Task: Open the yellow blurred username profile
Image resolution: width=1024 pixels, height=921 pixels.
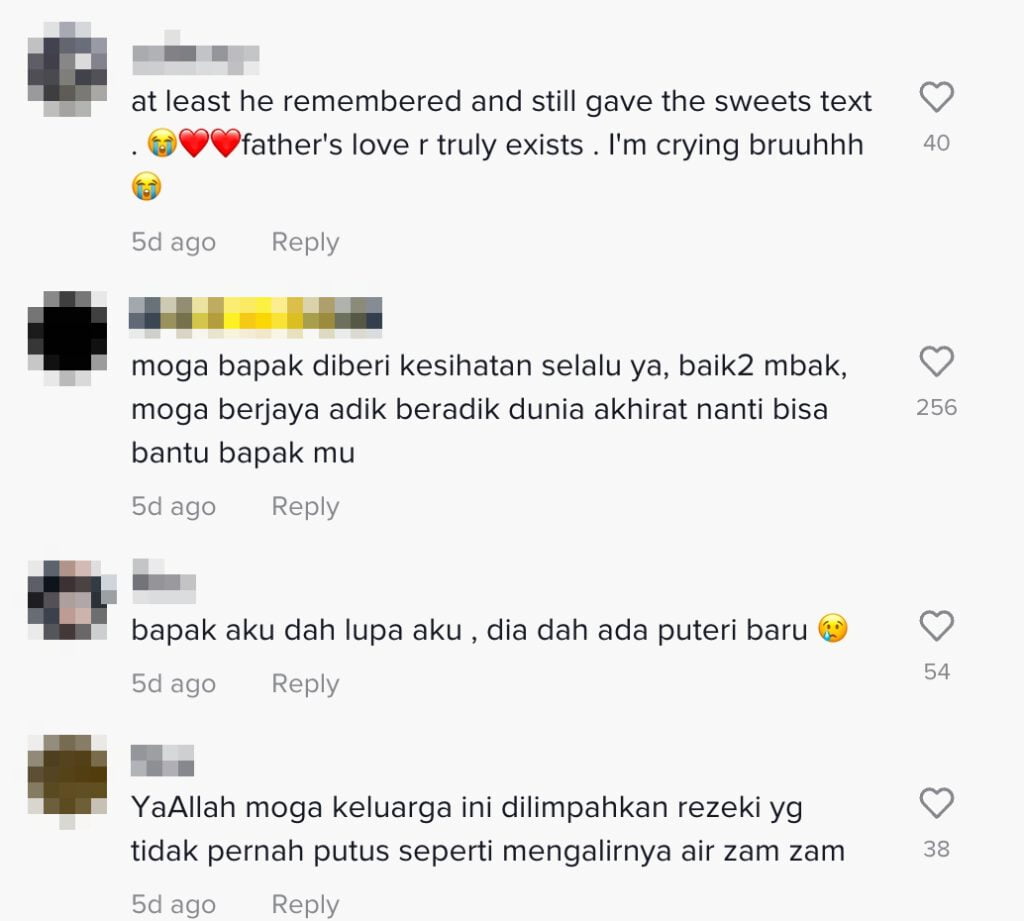Action: click(255, 317)
